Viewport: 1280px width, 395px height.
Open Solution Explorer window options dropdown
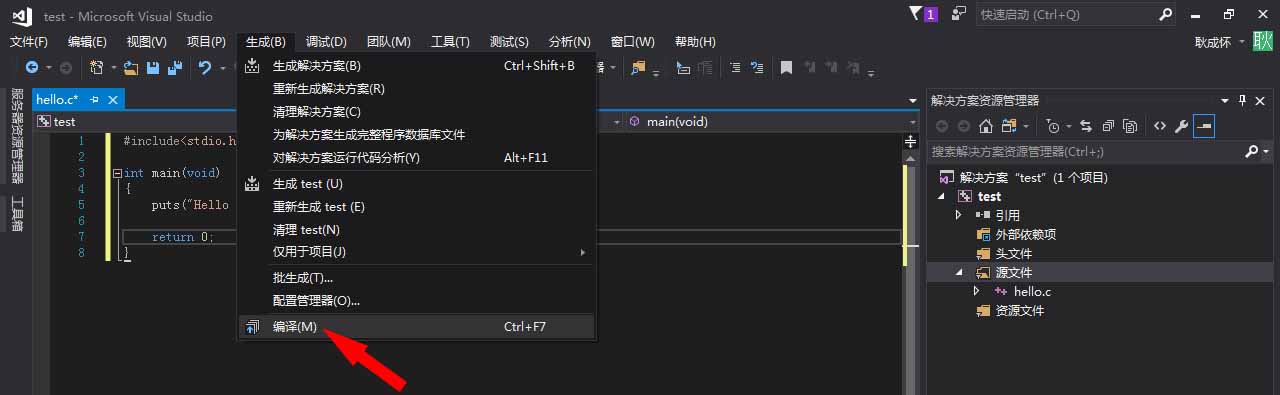click(1225, 101)
